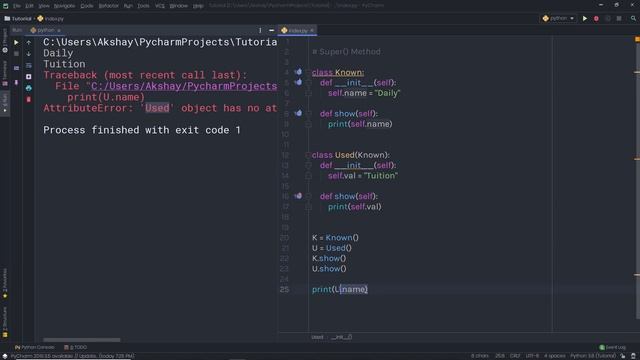Click the Pin Tab icon in Run panel
Screen dimensions: 640x360
16,82
